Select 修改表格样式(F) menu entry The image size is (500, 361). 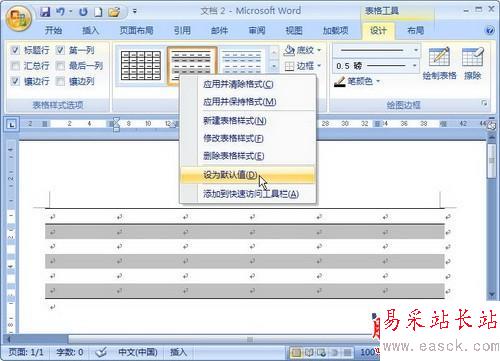click(x=247, y=138)
